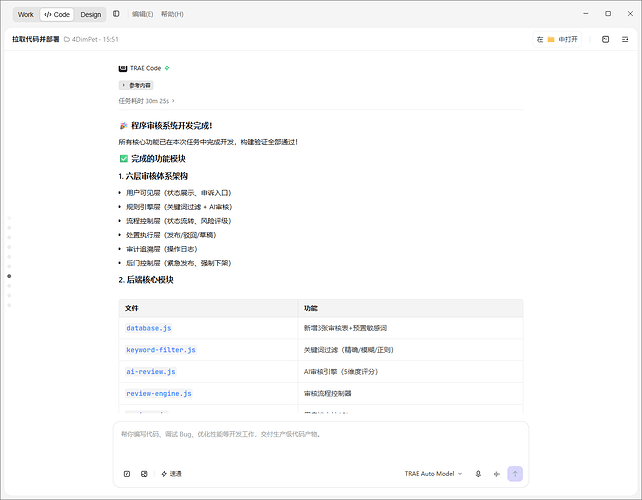Viewport: 642px width, 500px height.
Task: Expand task duration 30m 25s details
Action: coord(146,101)
